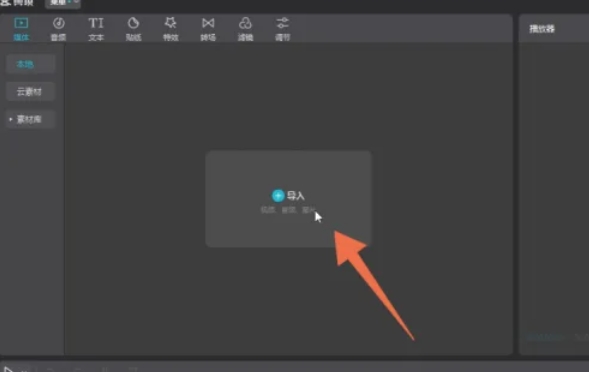Select the pointer tool in timeline toolbar
This screenshot has width=589, height=372.
[8, 369]
